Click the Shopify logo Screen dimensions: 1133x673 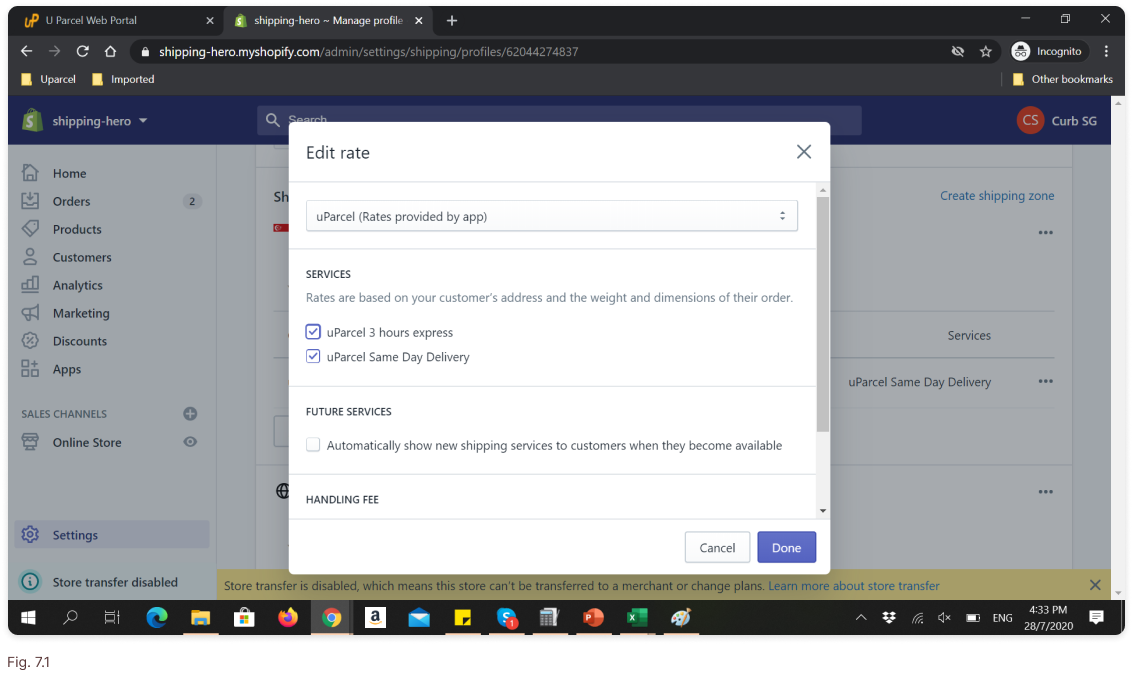coord(32,120)
